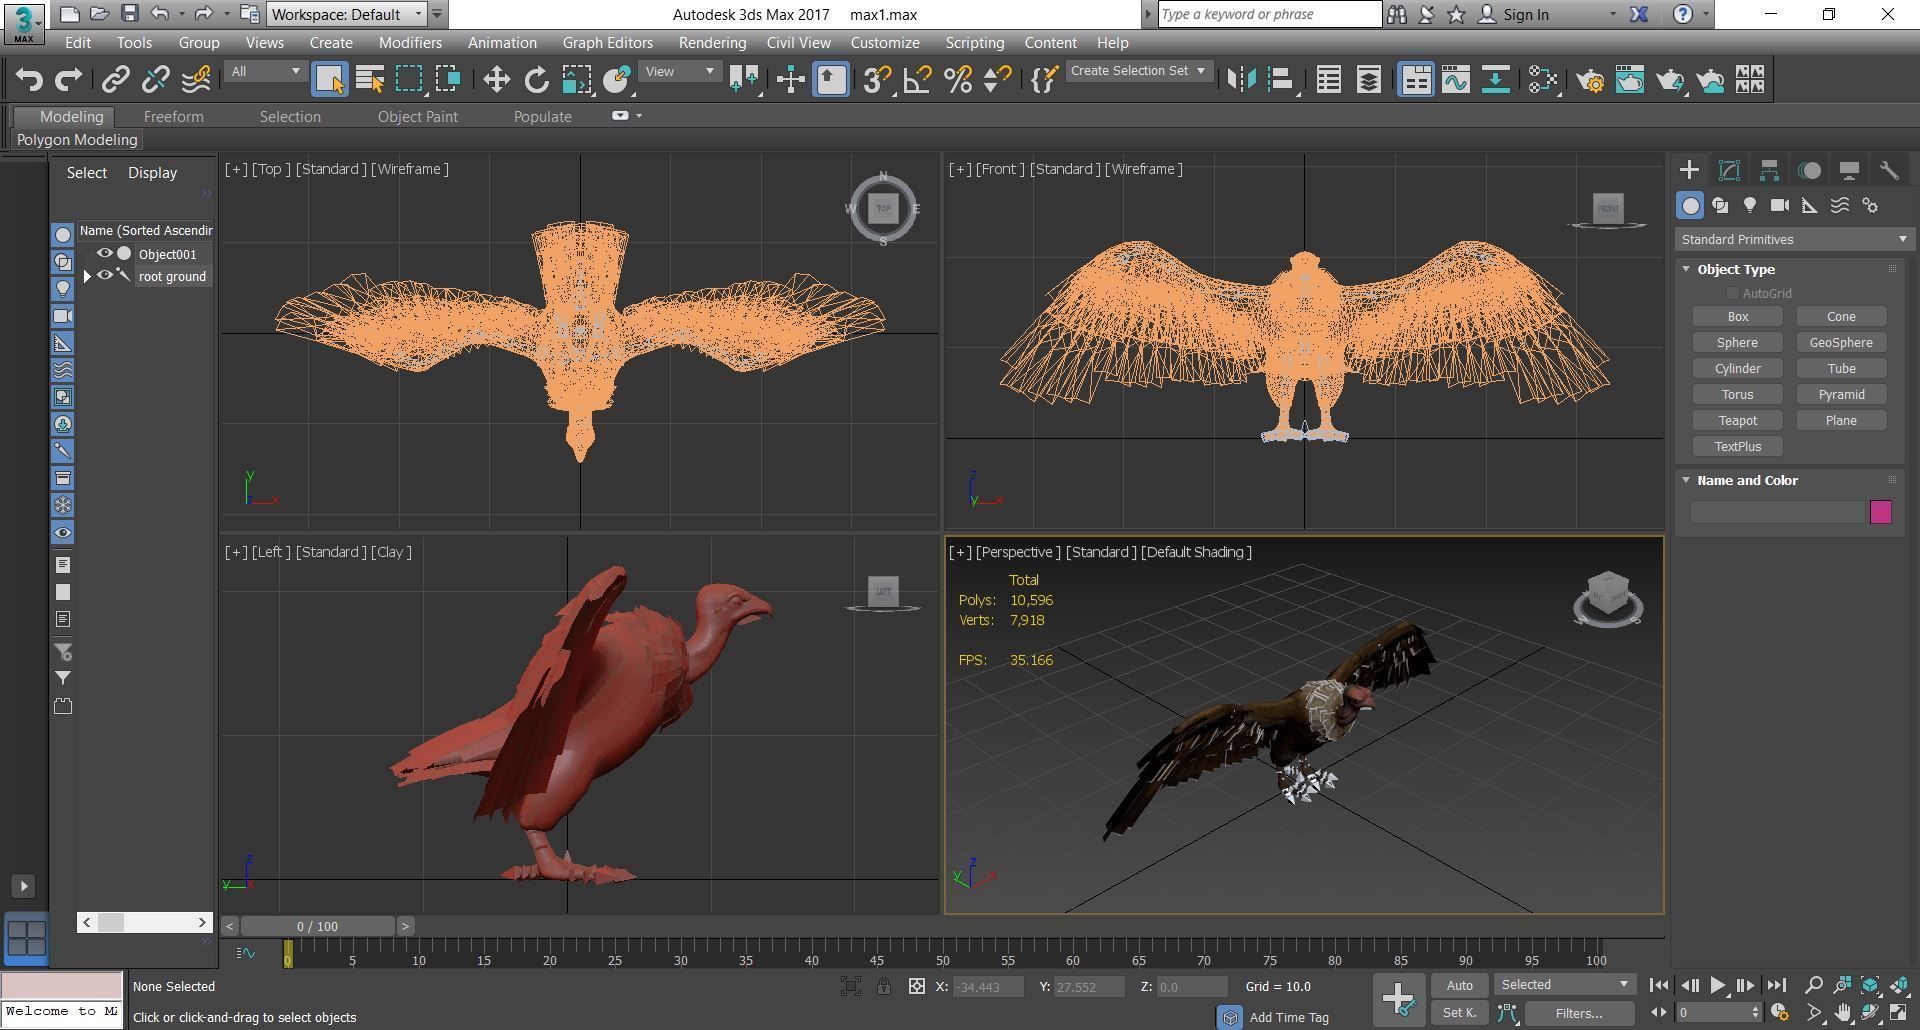The width and height of the screenshot is (1920, 1030).
Task: Switch to the Display command panel tab
Action: tap(1849, 170)
